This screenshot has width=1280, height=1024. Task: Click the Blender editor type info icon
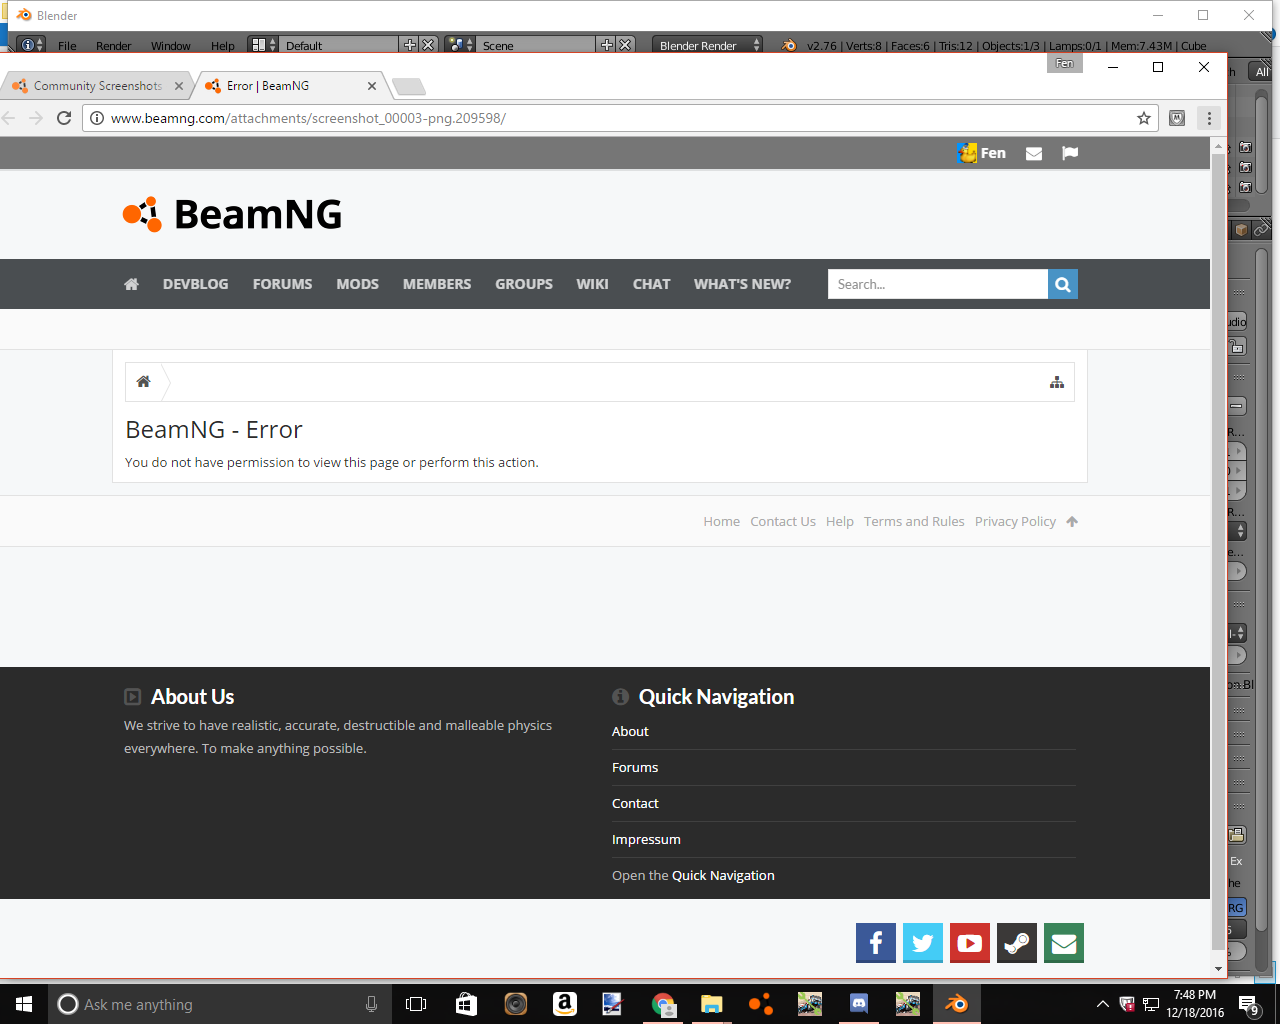pyautogui.click(x=32, y=45)
